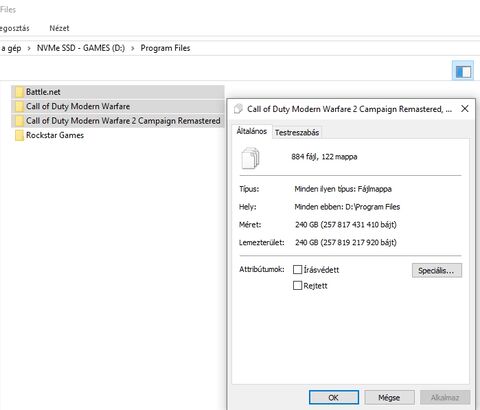Open the Speciális... attributes button
Image resolution: width=480 pixels, height=410 pixels.
click(437, 270)
